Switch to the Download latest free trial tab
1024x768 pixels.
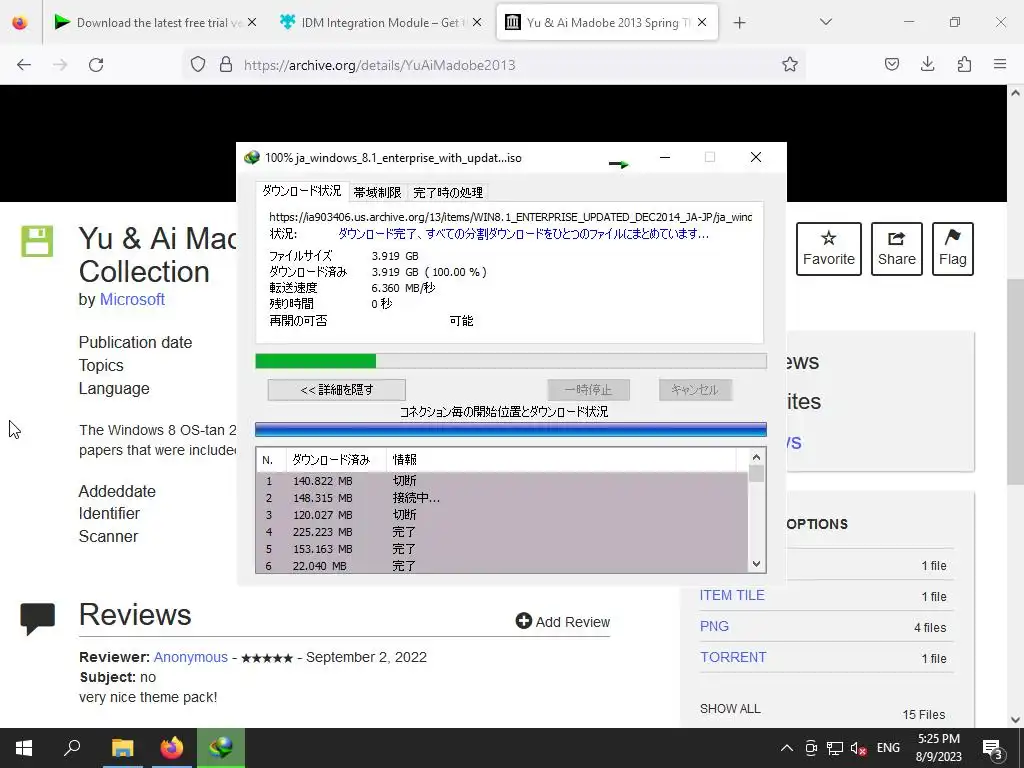tap(156, 22)
